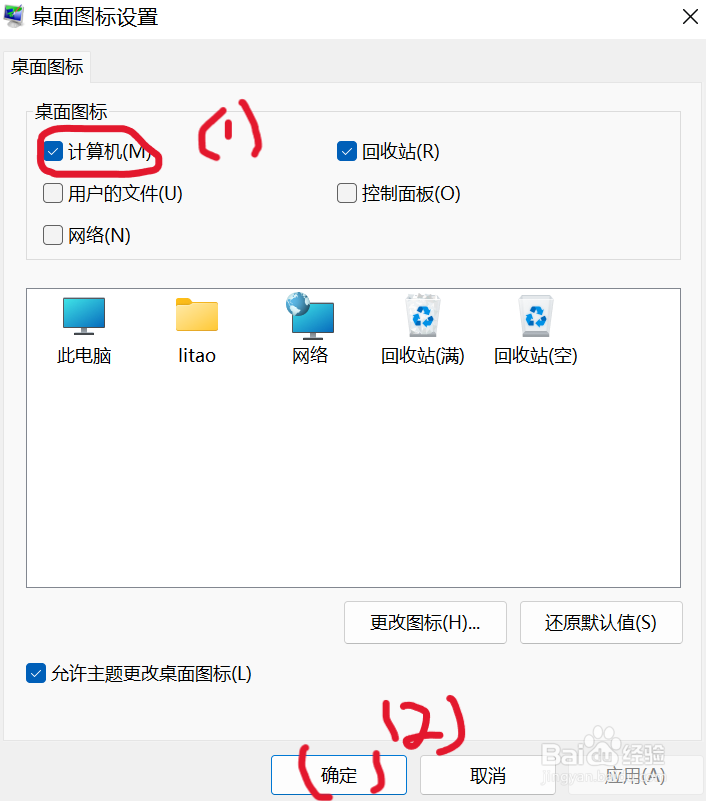Click the 还原默认值(S) button
Image resolution: width=706 pixels, height=801 pixels.
tap(601, 622)
